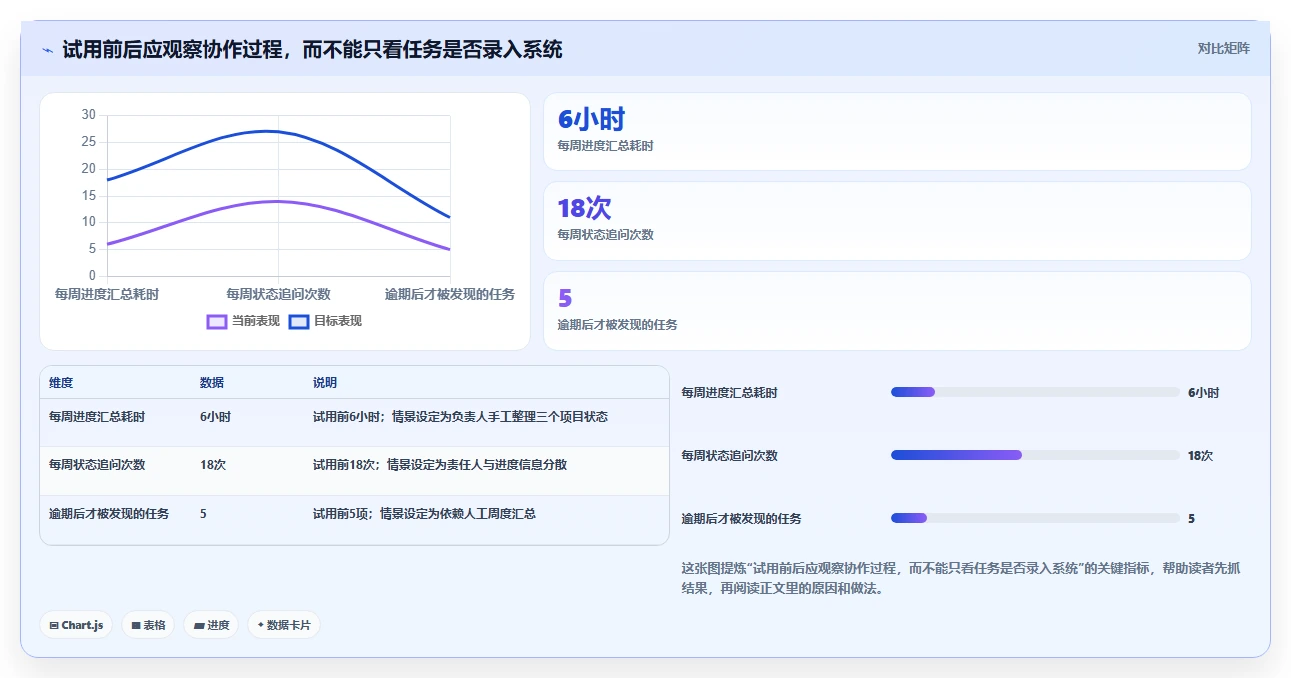Click chart x-axis label 逾期后才被发现的任务

(450, 294)
